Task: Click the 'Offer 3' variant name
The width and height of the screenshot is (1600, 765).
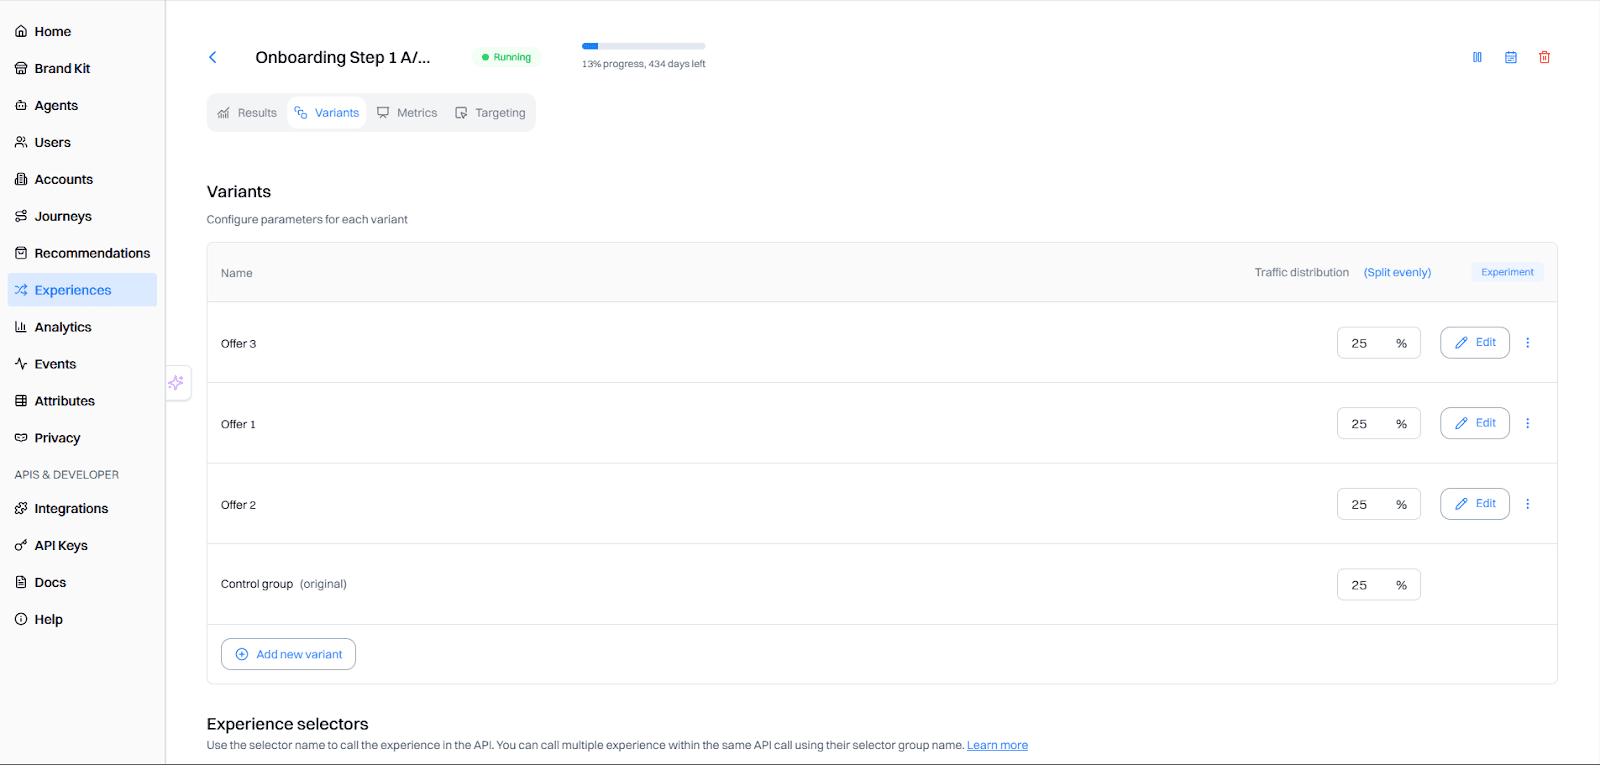Action: click(x=238, y=343)
